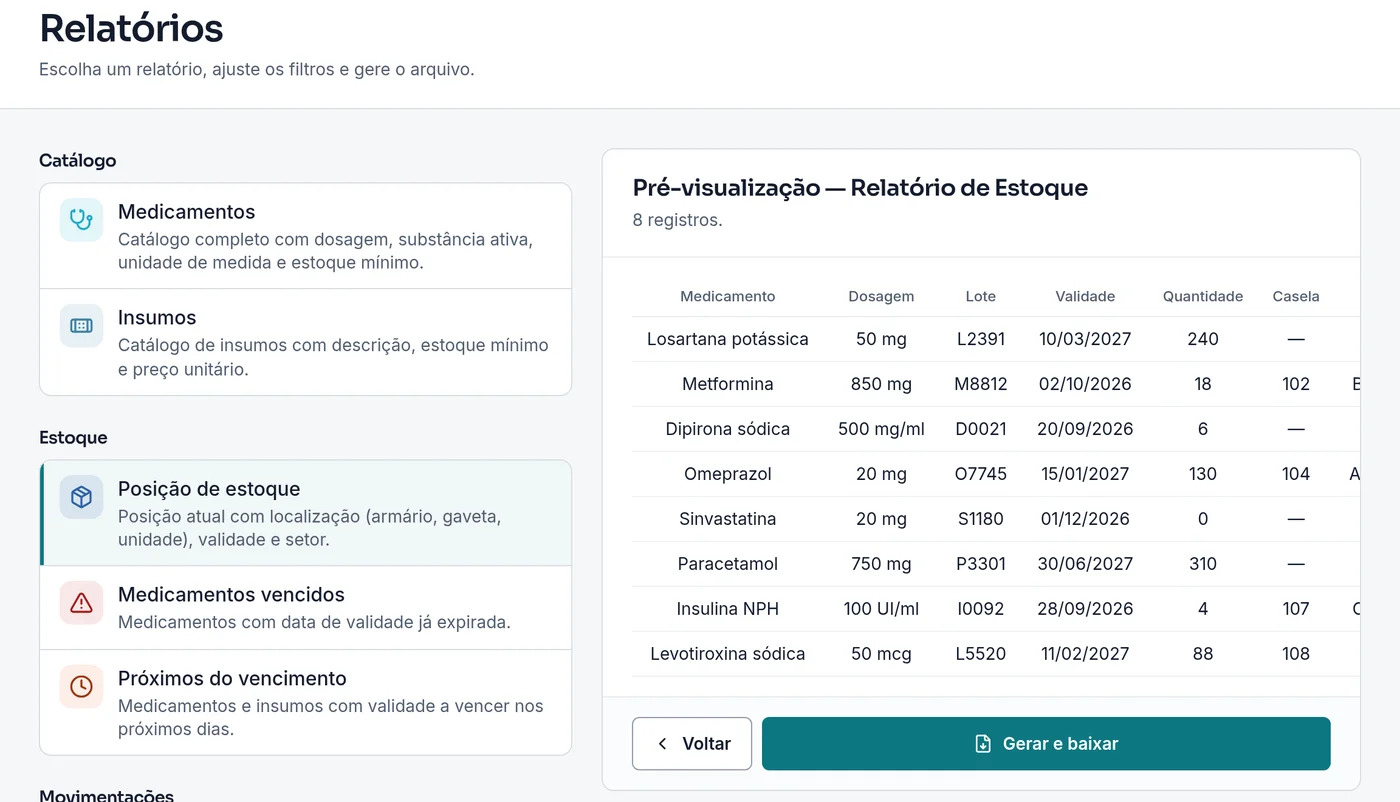
Task: Click the Casela column header
Action: coord(1296,296)
